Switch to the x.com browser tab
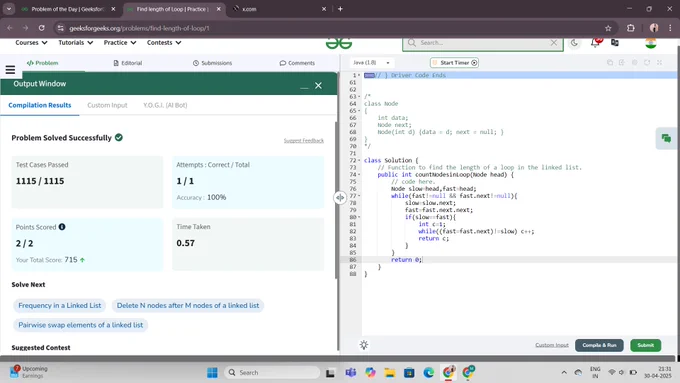The height and width of the screenshot is (383, 680). point(279,9)
